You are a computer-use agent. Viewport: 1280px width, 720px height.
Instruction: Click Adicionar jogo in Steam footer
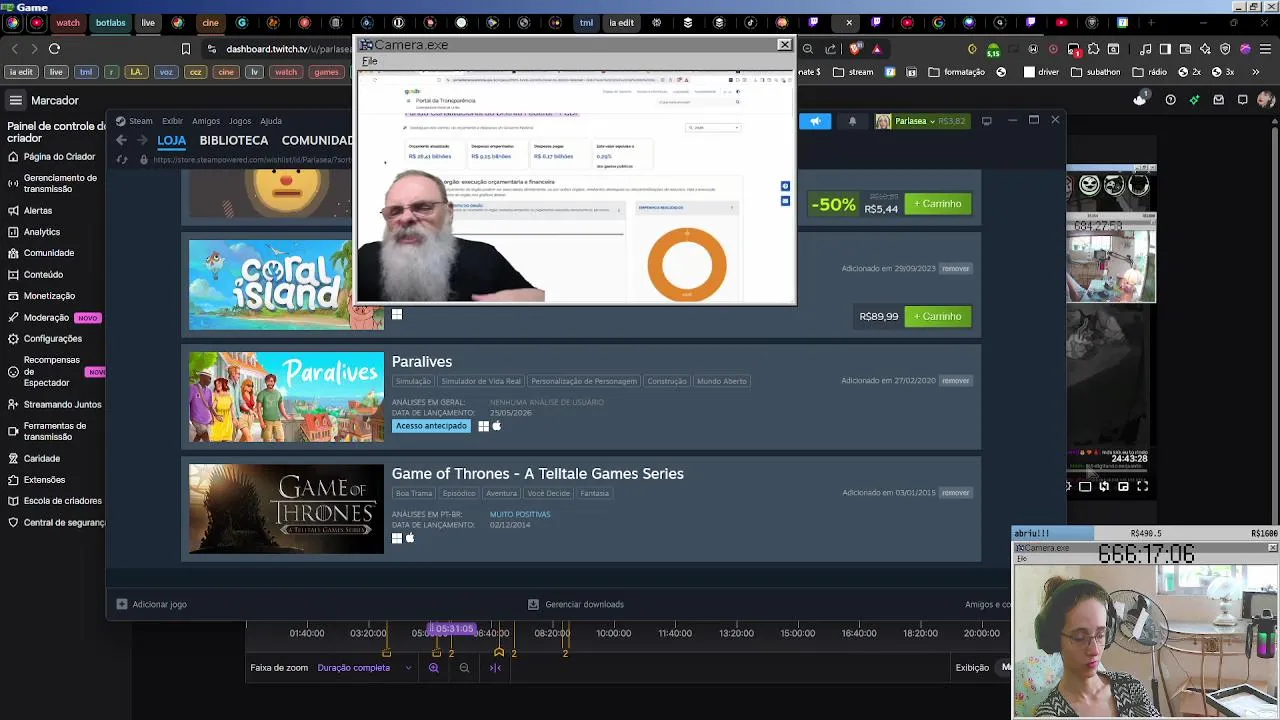pyautogui.click(x=151, y=604)
